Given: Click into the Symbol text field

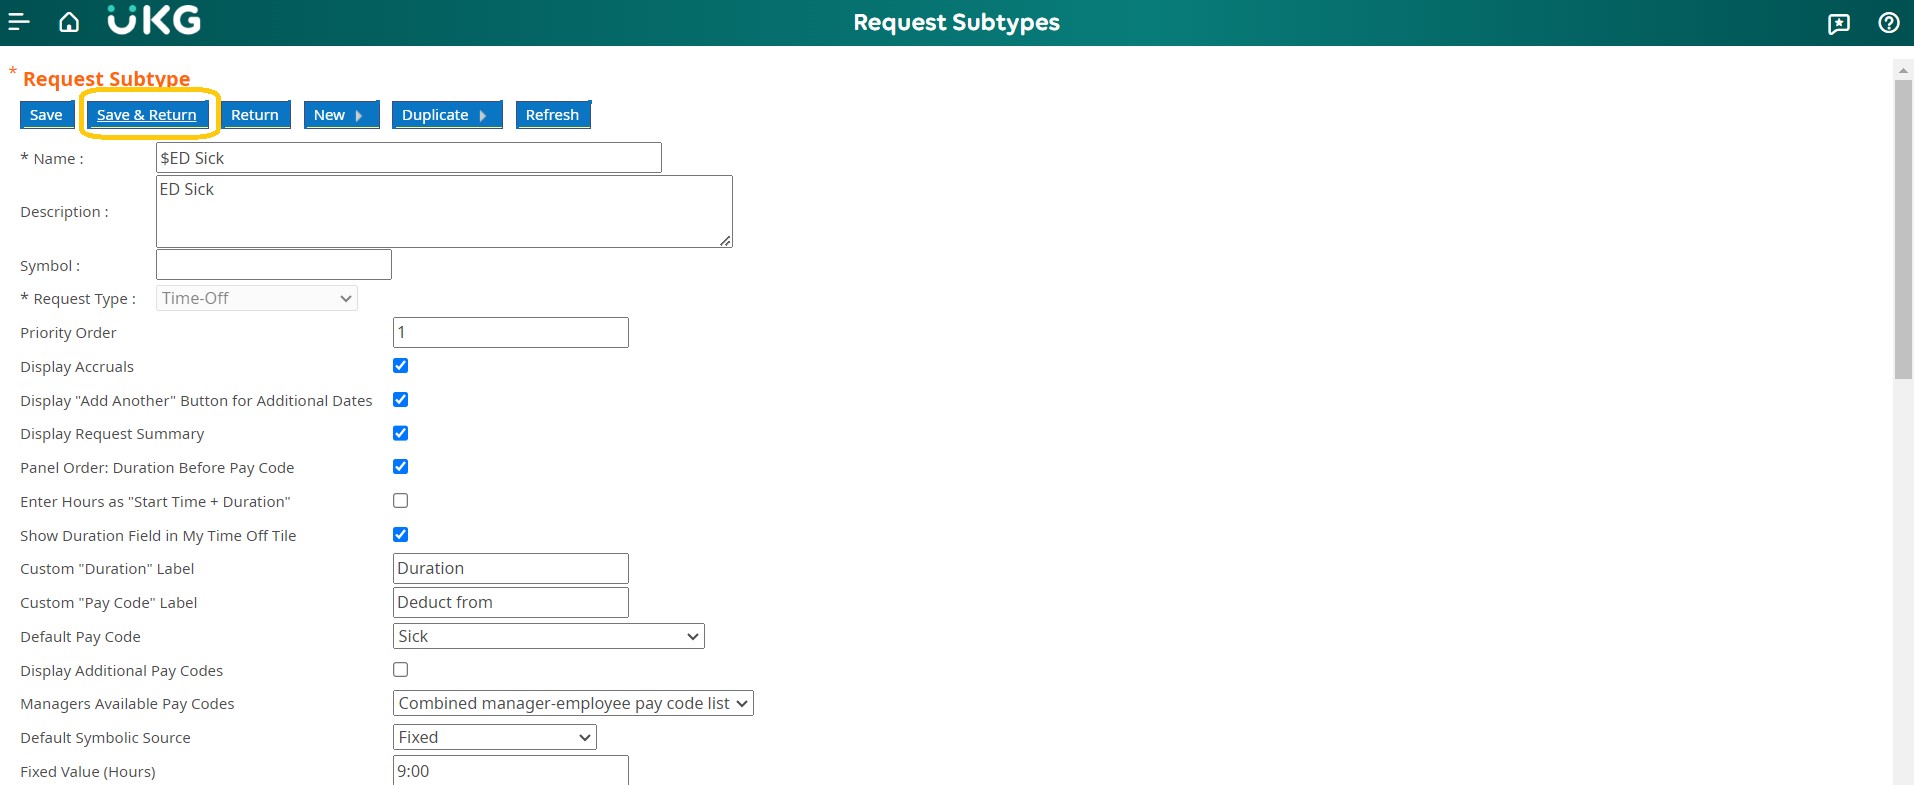Looking at the screenshot, I should click(x=274, y=265).
